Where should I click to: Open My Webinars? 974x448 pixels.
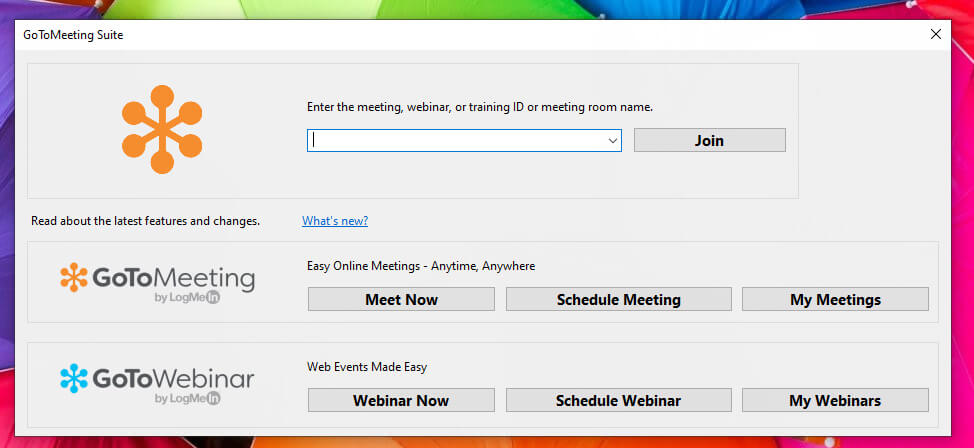(x=835, y=401)
